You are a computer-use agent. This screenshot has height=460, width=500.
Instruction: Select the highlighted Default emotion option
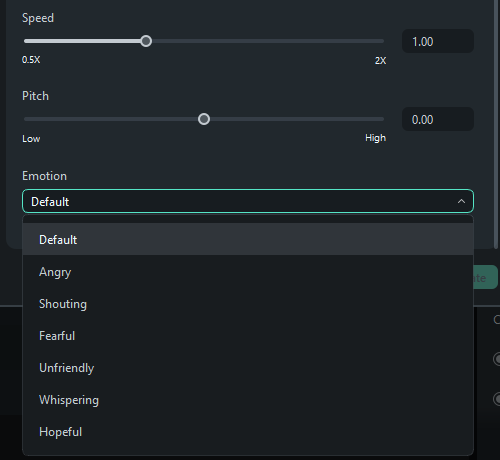click(248, 239)
